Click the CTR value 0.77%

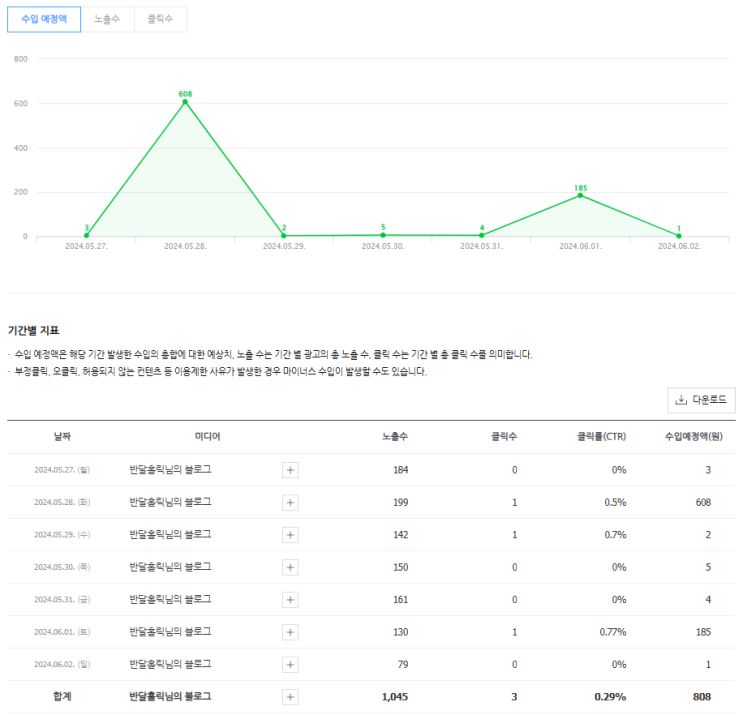tap(613, 632)
